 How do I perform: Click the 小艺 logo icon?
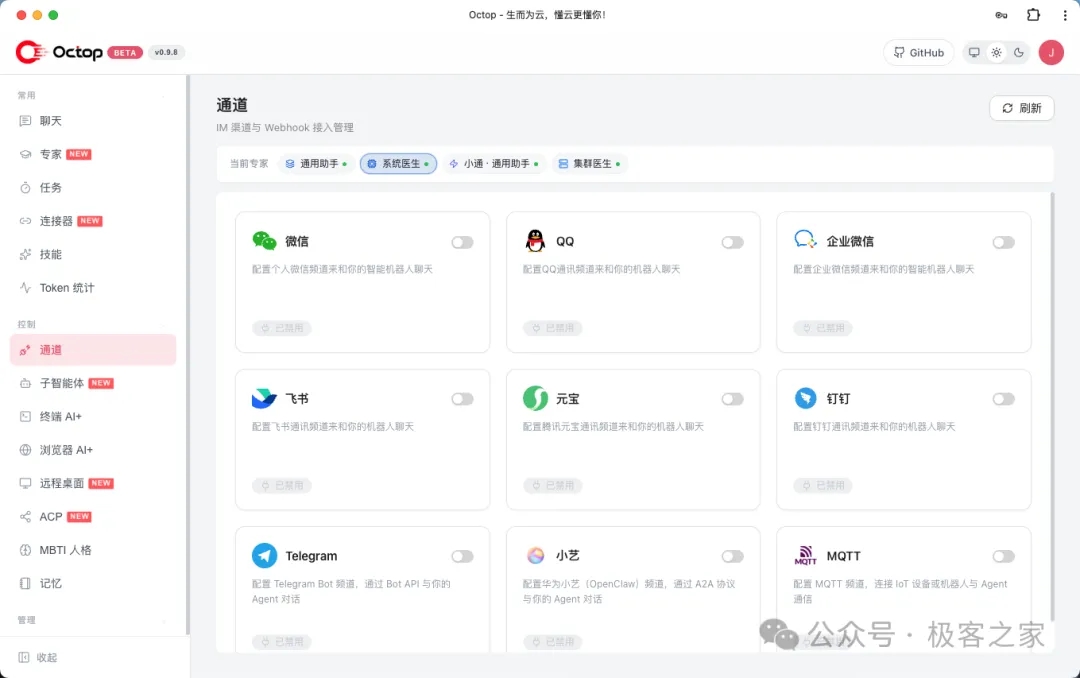click(535, 555)
